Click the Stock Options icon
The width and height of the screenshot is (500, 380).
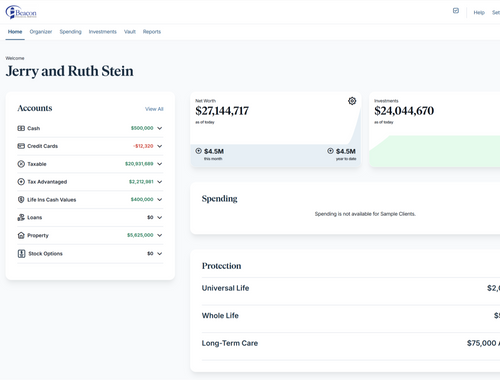tap(21, 254)
